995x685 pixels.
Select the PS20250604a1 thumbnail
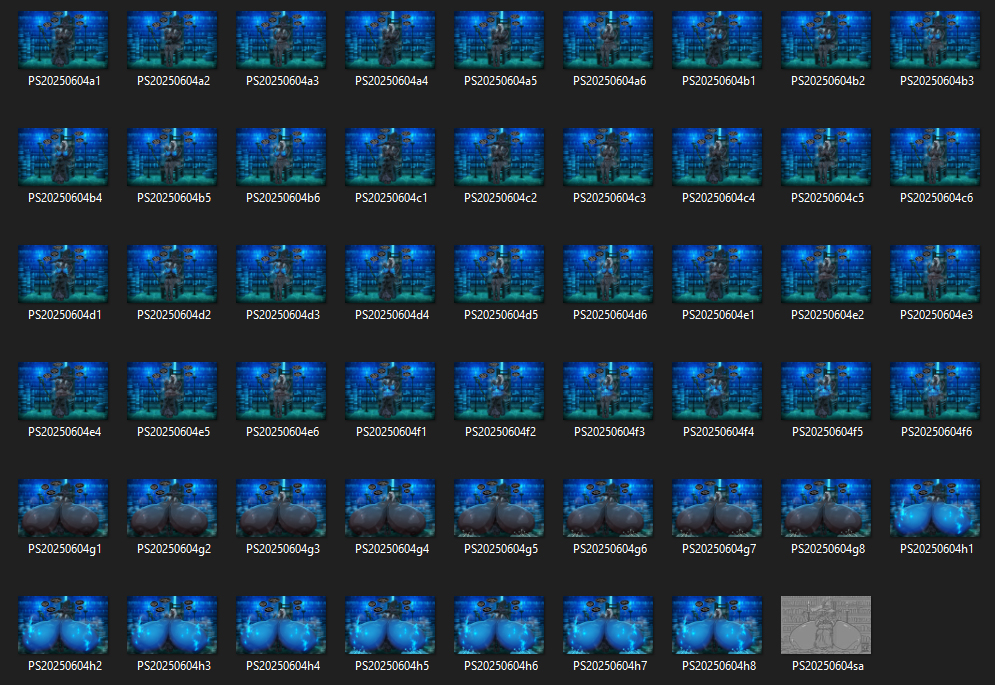[63, 39]
